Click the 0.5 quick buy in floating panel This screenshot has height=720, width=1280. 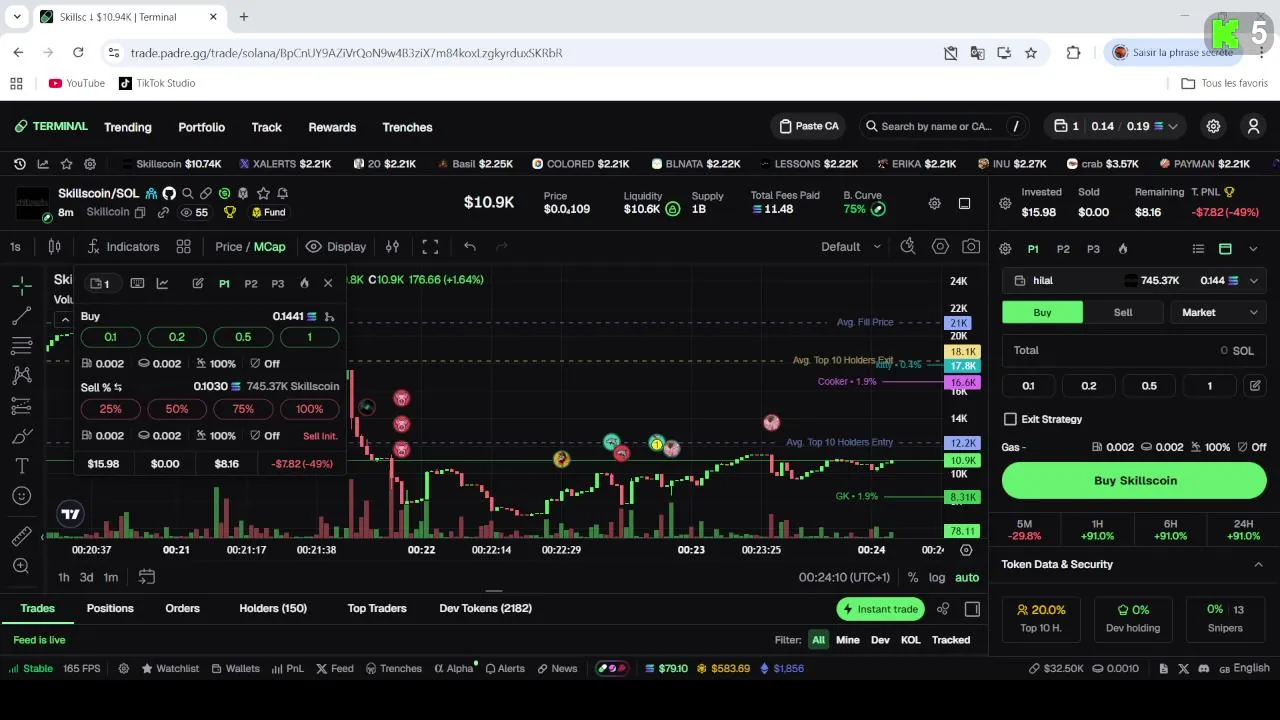click(243, 337)
